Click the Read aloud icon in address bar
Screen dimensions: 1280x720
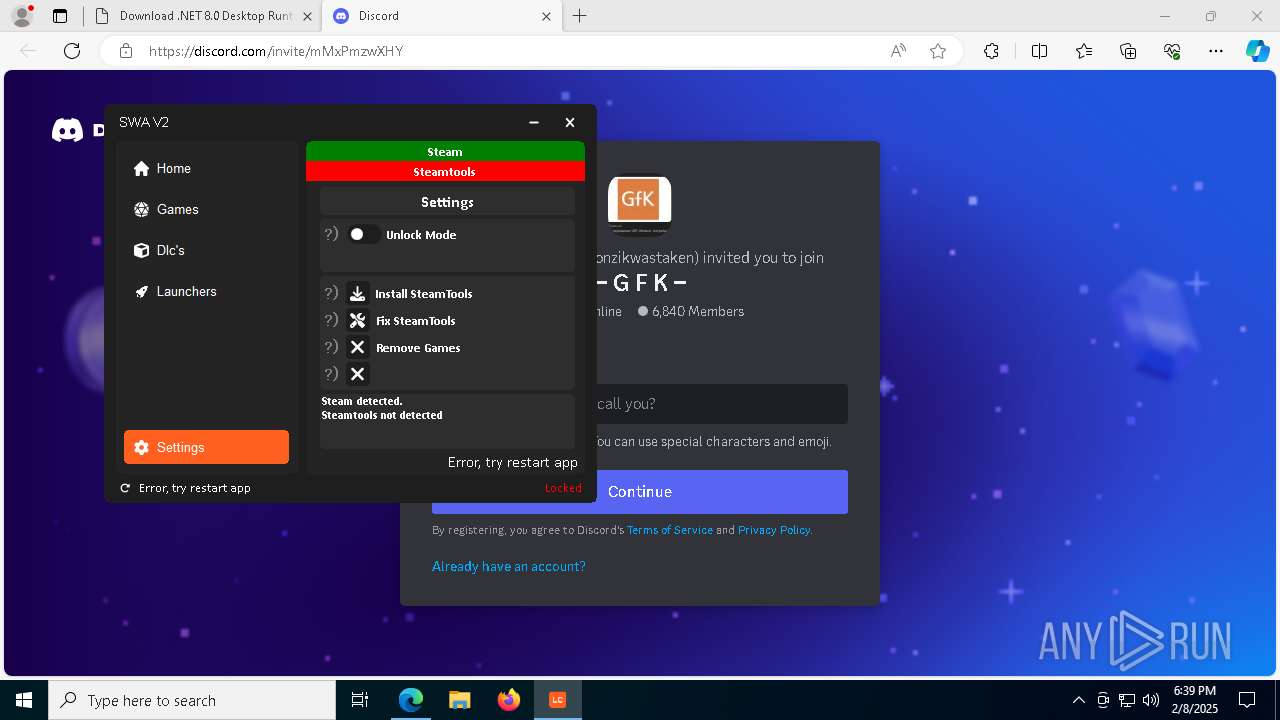pos(898,51)
